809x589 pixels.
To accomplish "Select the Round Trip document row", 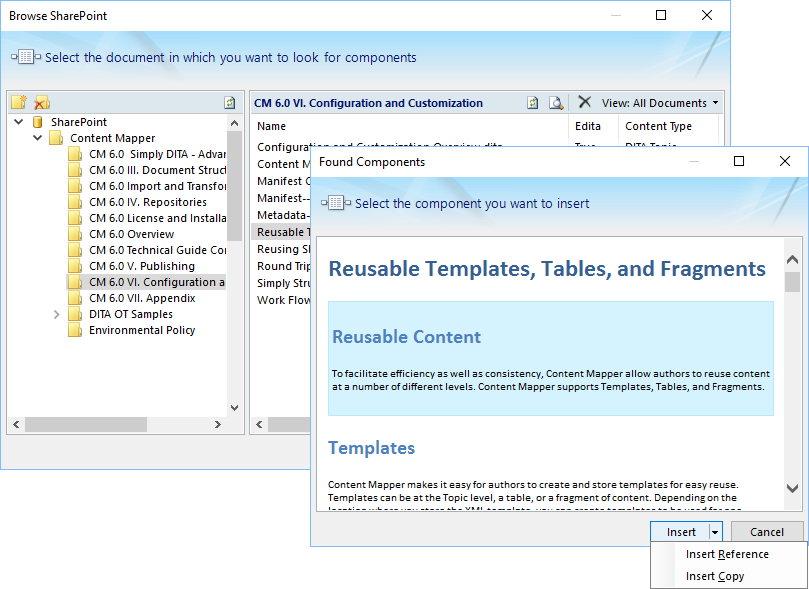I will tap(283, 266).
